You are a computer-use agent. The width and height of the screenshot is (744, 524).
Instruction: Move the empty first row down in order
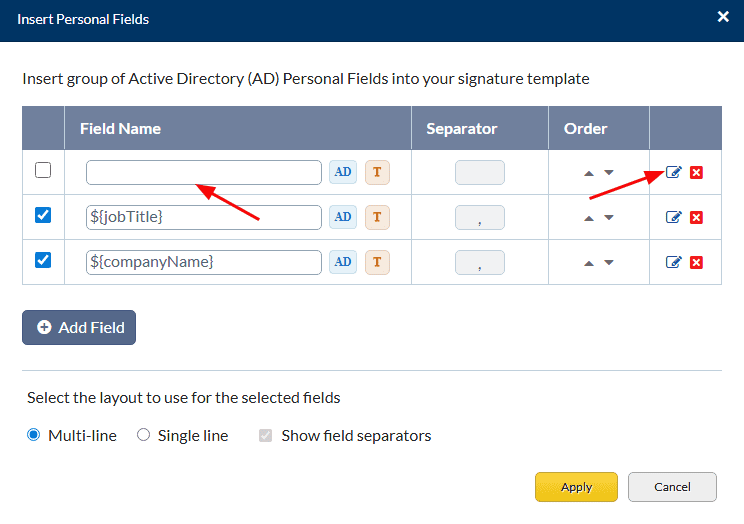(x=608, y=173)
